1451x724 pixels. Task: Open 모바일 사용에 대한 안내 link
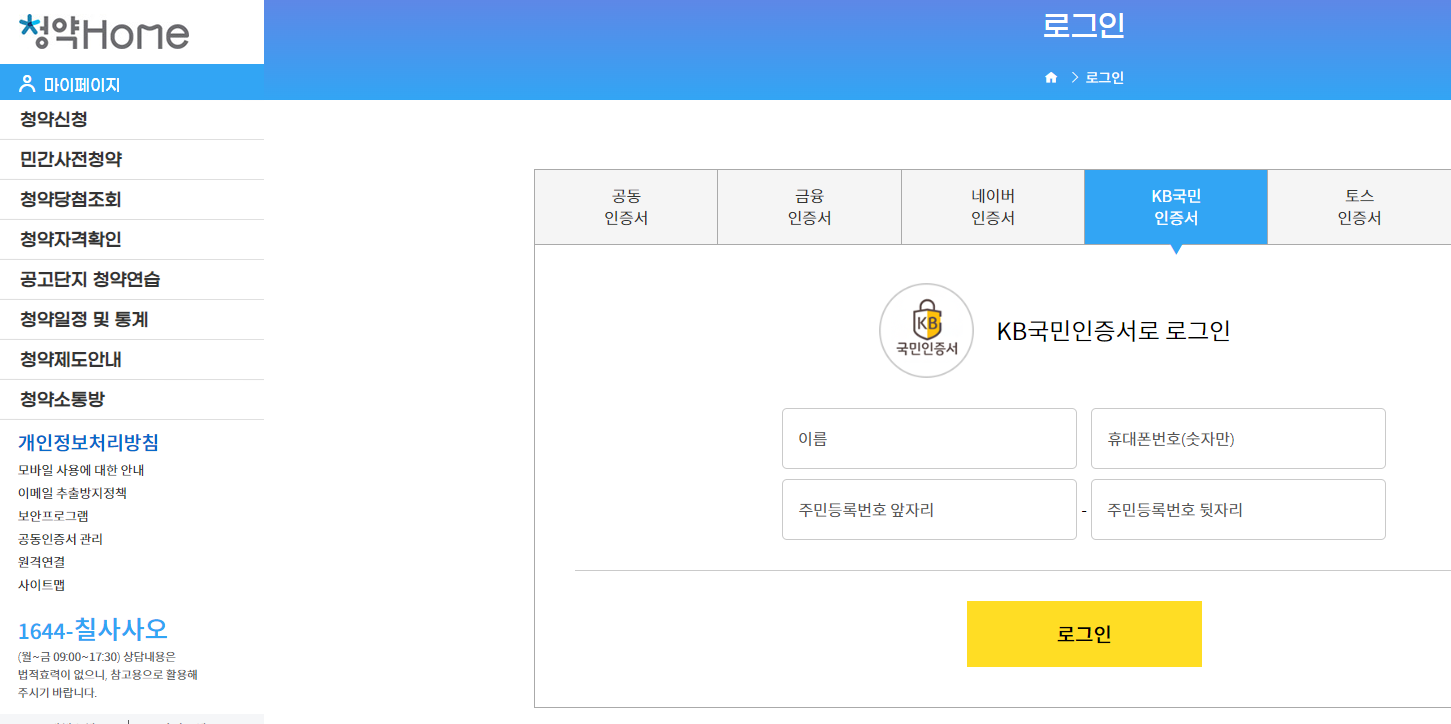point(81,470)
